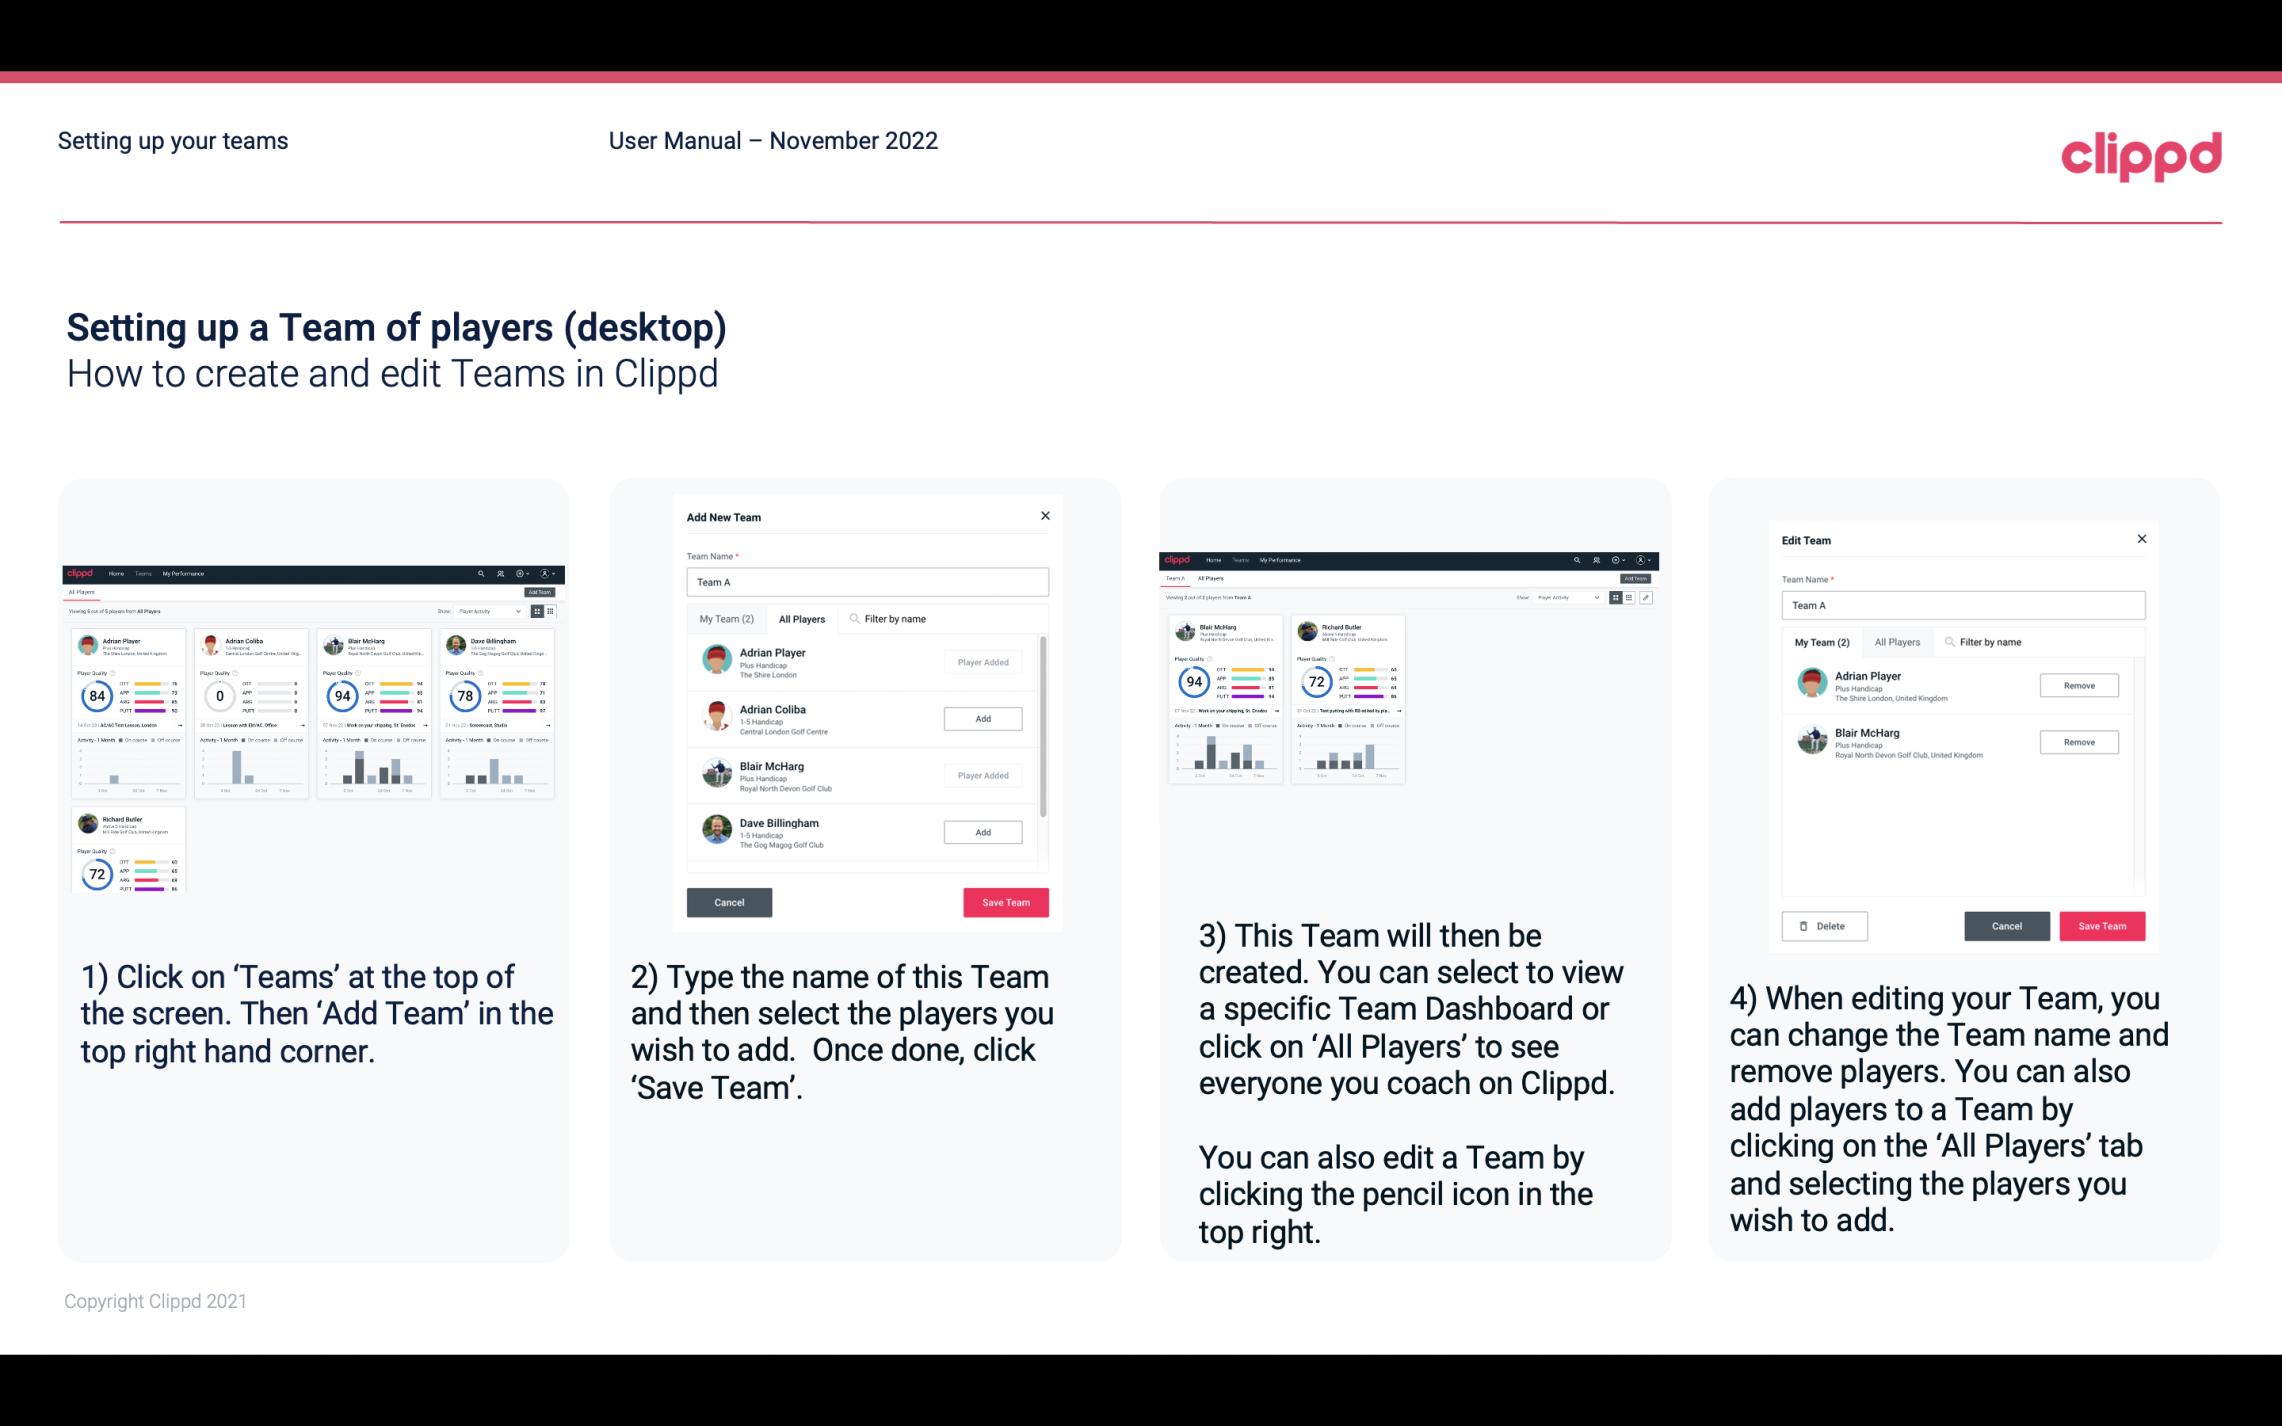Click Save Team button in Add New Team
This screenshot has height=1426, width=2282.
coord(1004,902)
